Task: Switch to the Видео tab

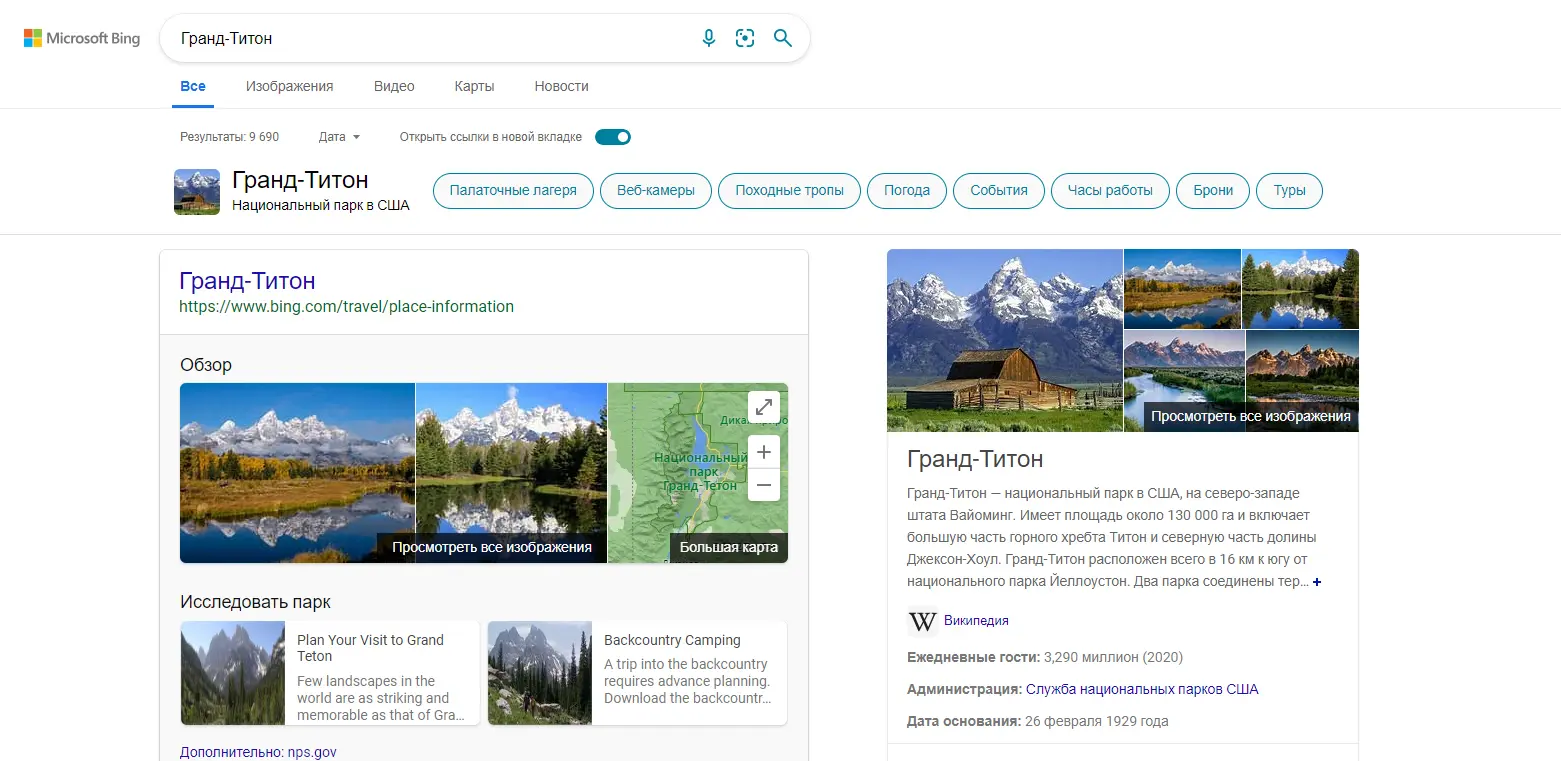Action: (394, 86)
